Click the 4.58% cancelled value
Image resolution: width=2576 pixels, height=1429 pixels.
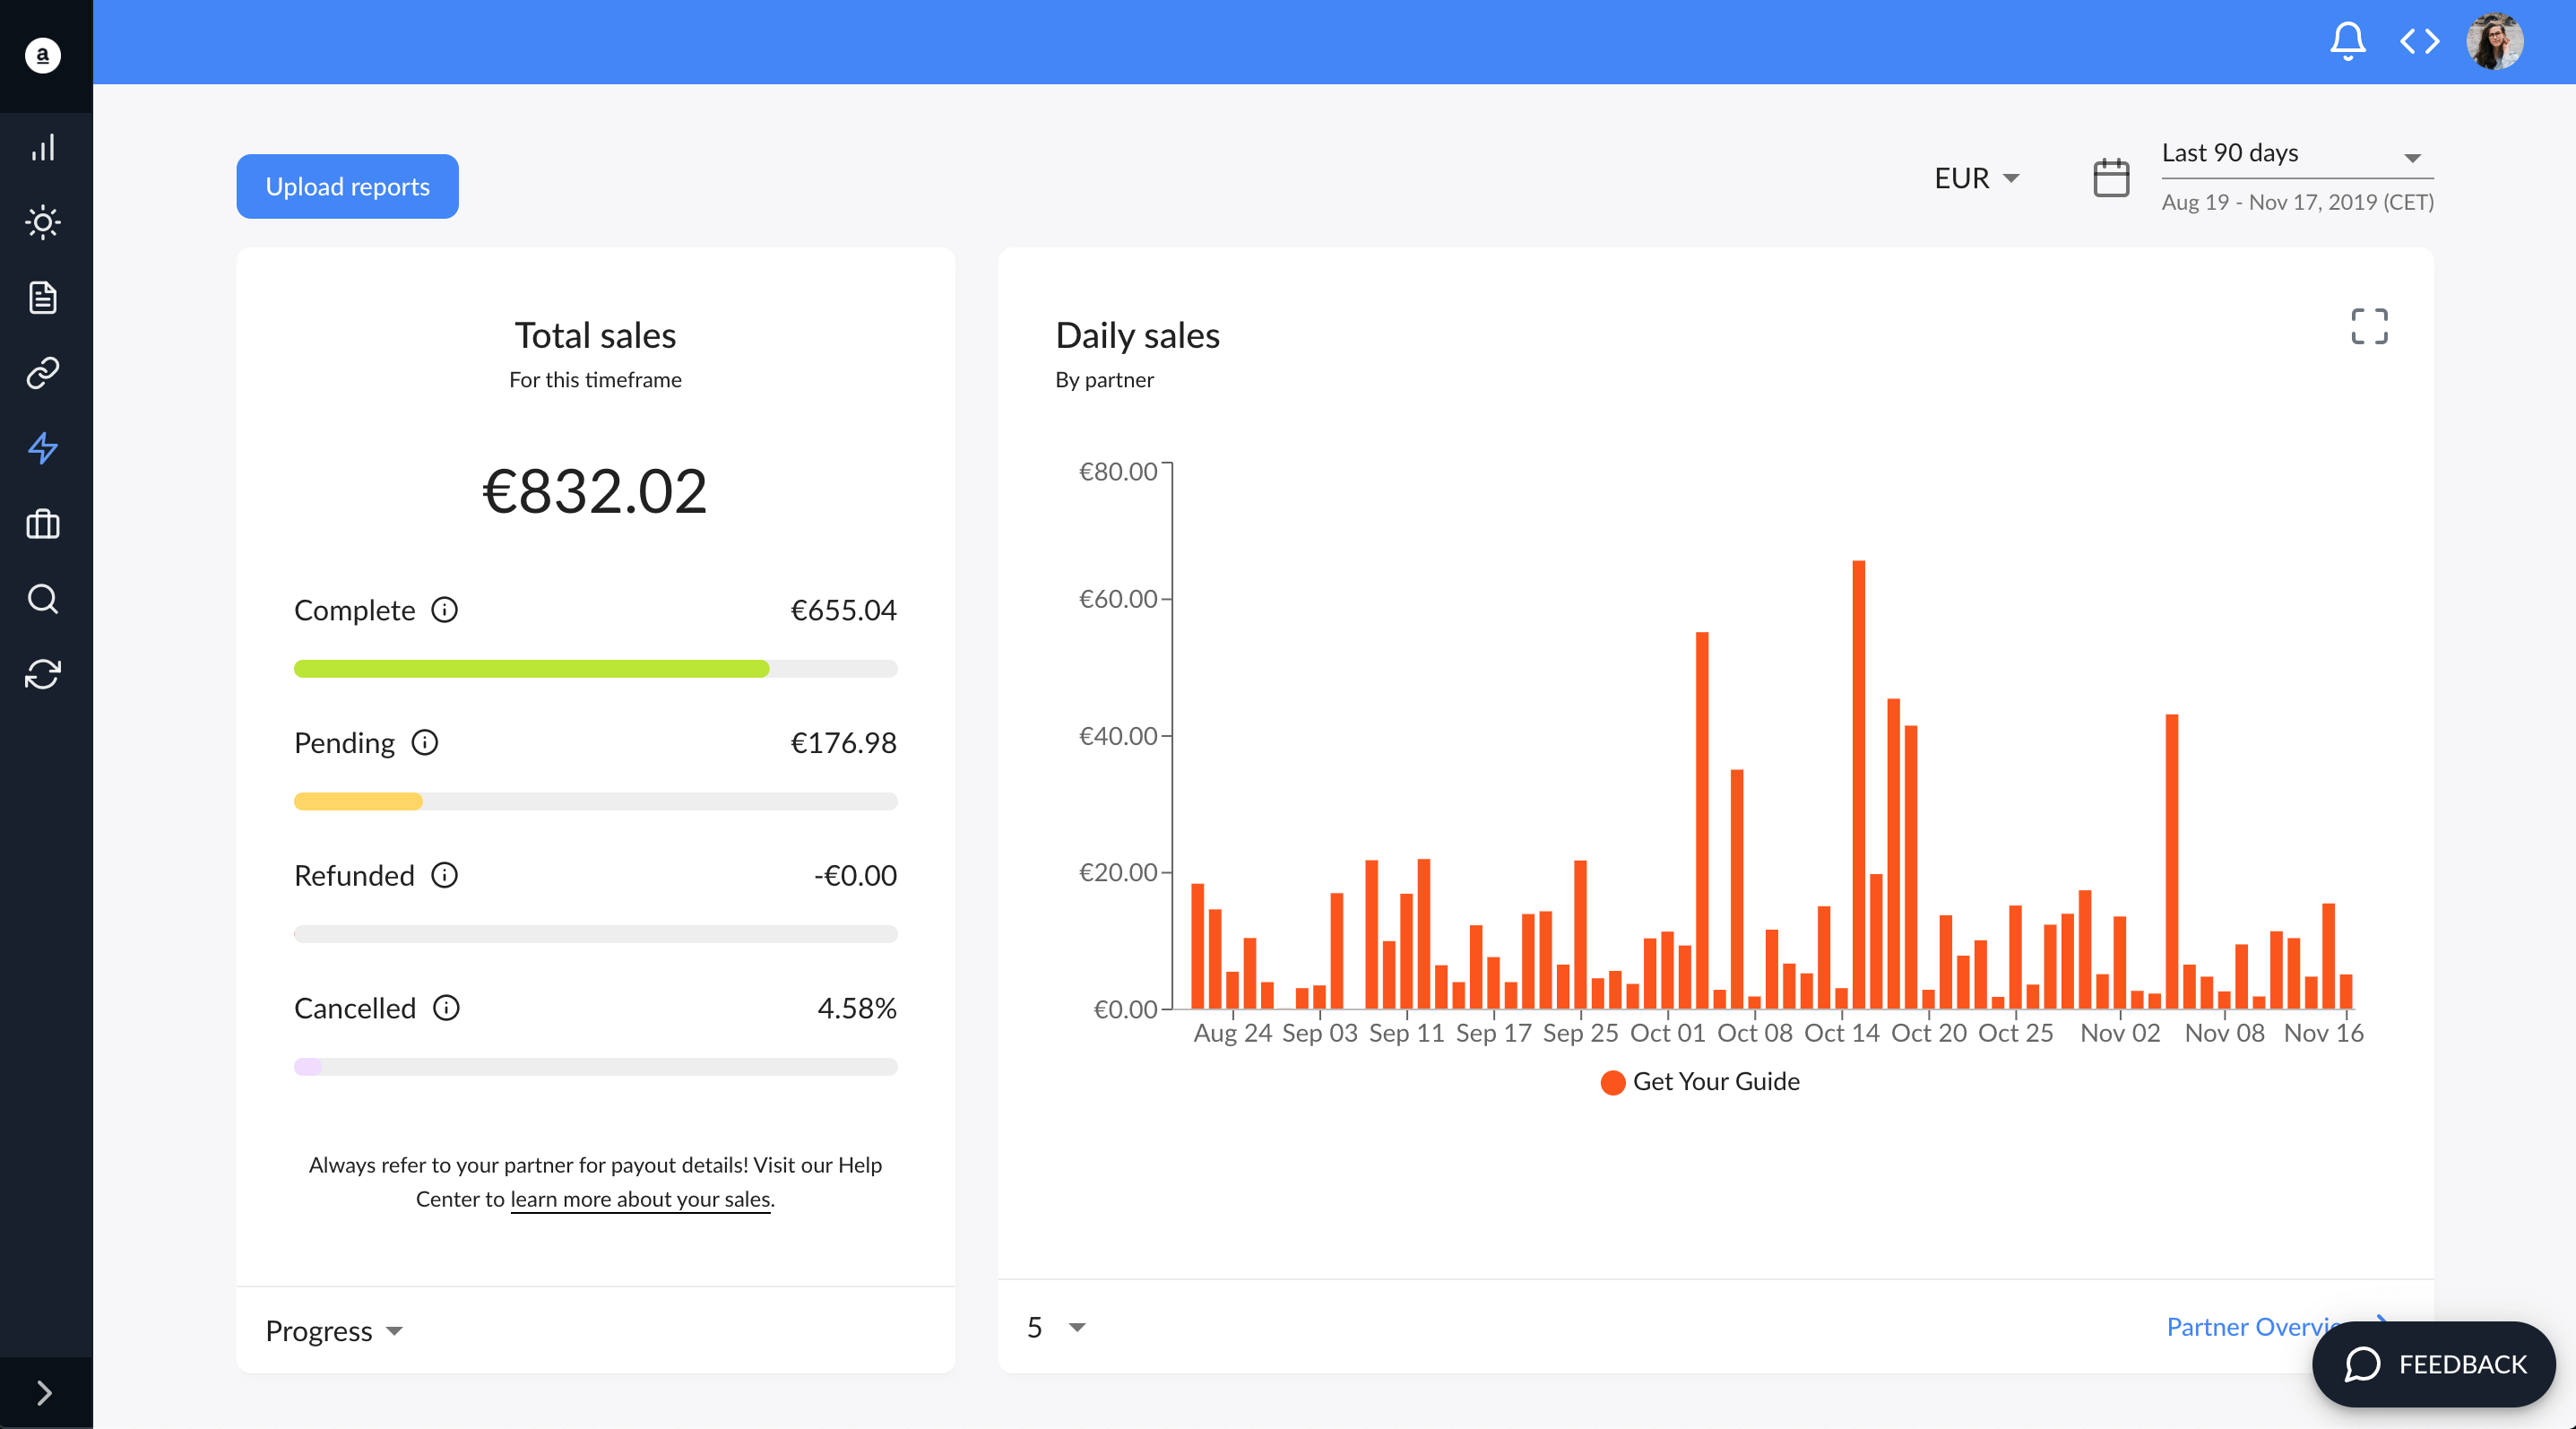(857, 1007)
